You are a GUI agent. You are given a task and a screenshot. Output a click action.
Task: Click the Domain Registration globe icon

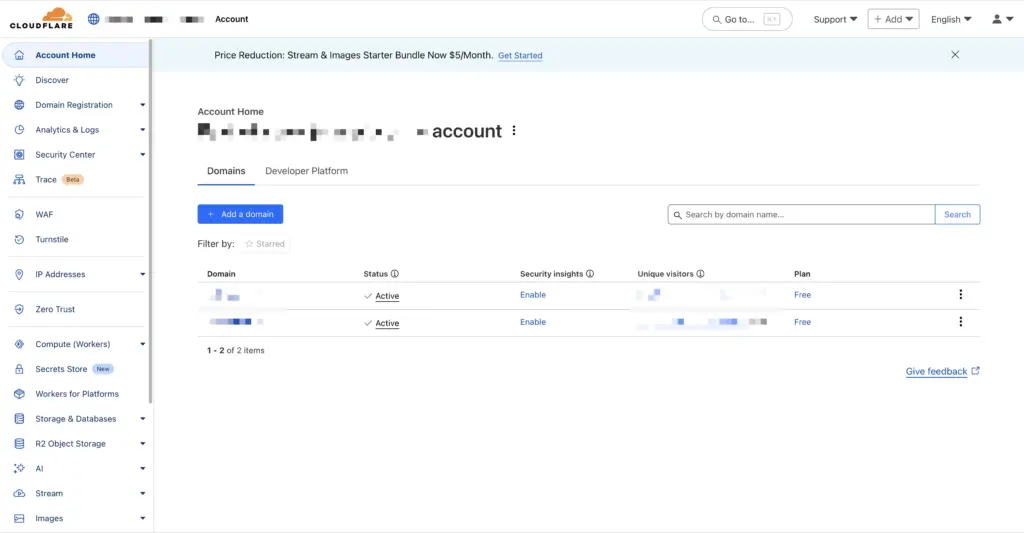tap(19, 105)
